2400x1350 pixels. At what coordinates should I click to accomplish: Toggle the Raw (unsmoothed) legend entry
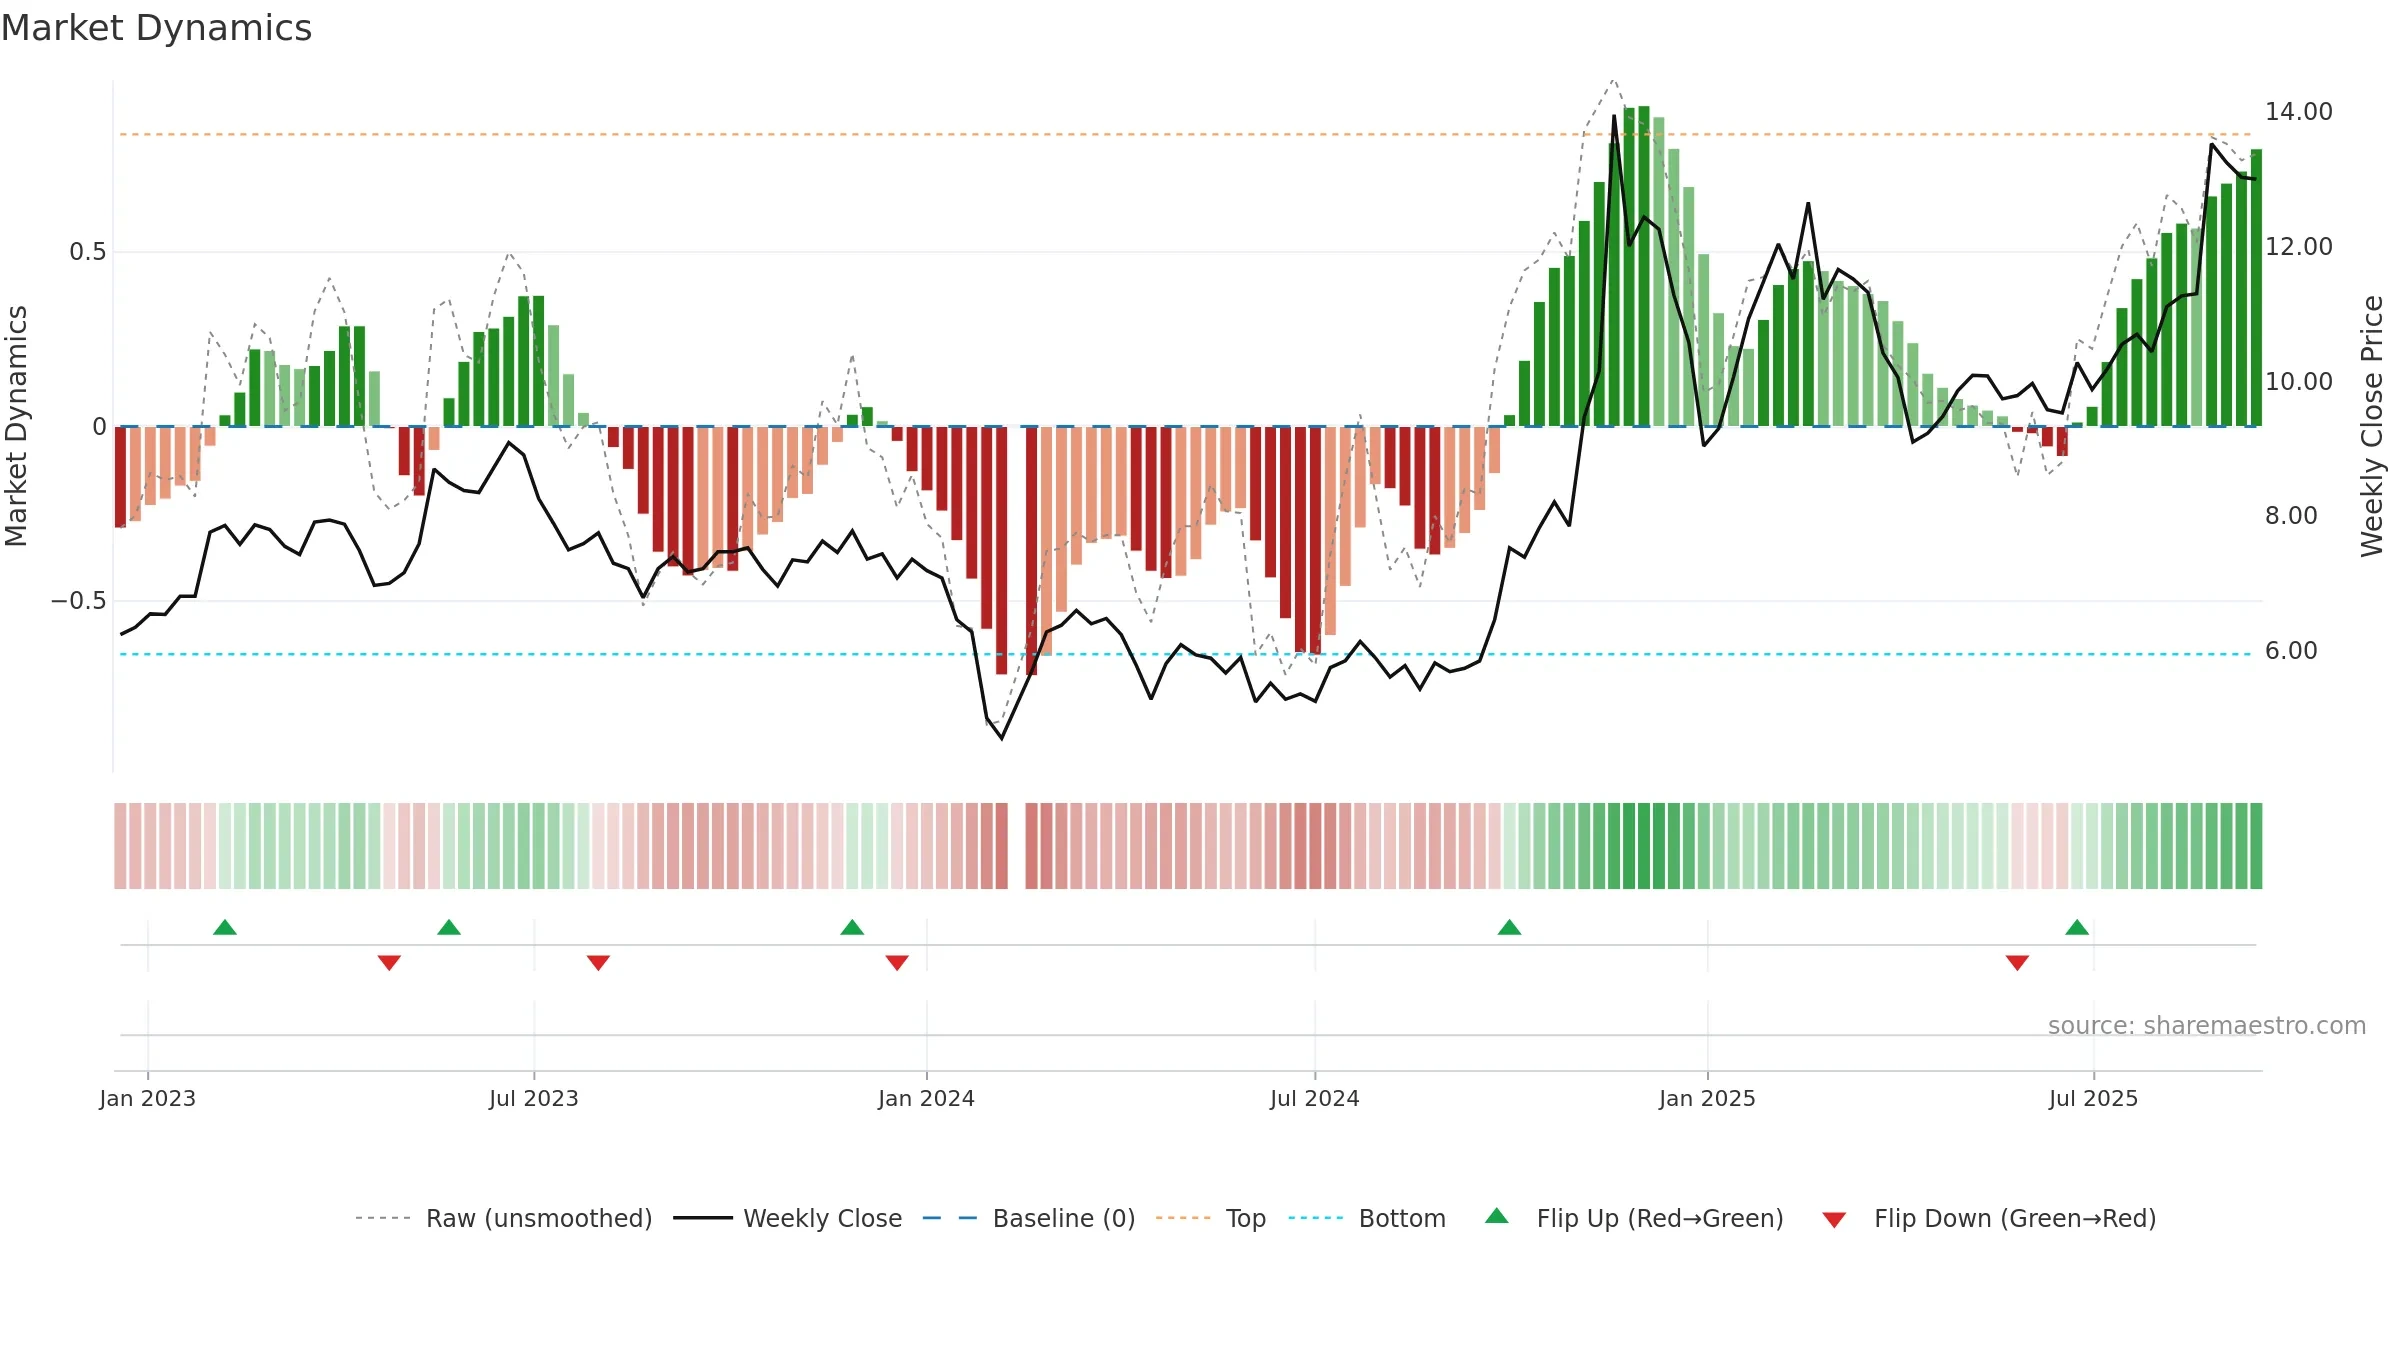click(x=503, y=1218)
